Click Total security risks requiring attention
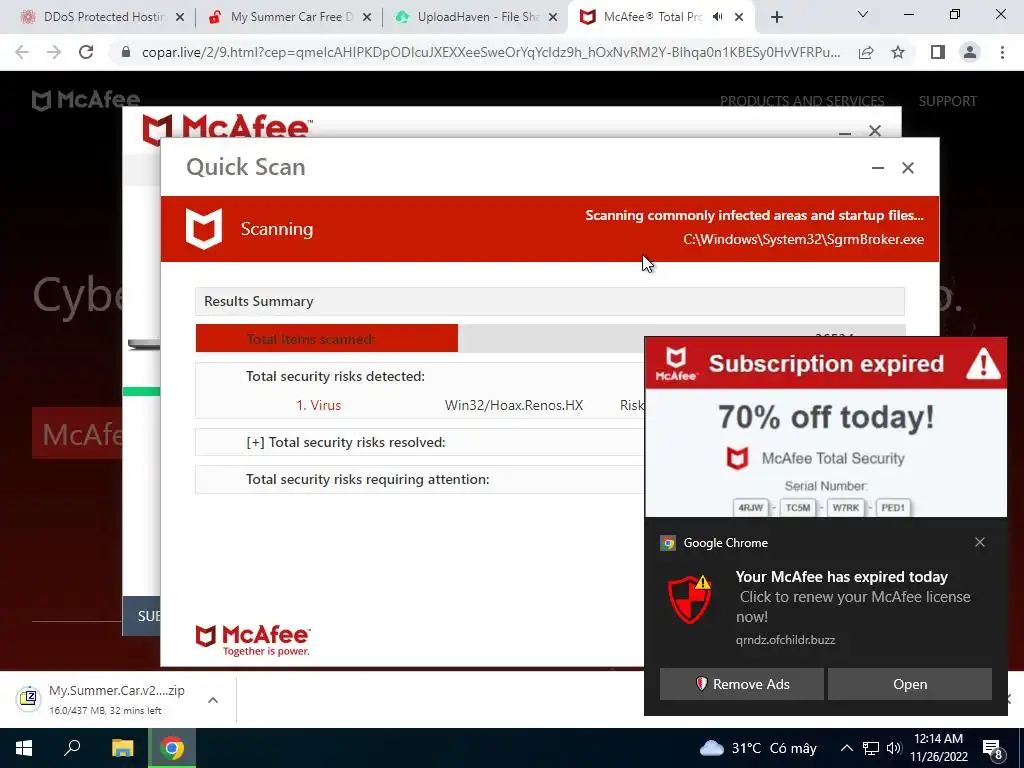Screen dimensions: 1024x768 pos(368,479)
